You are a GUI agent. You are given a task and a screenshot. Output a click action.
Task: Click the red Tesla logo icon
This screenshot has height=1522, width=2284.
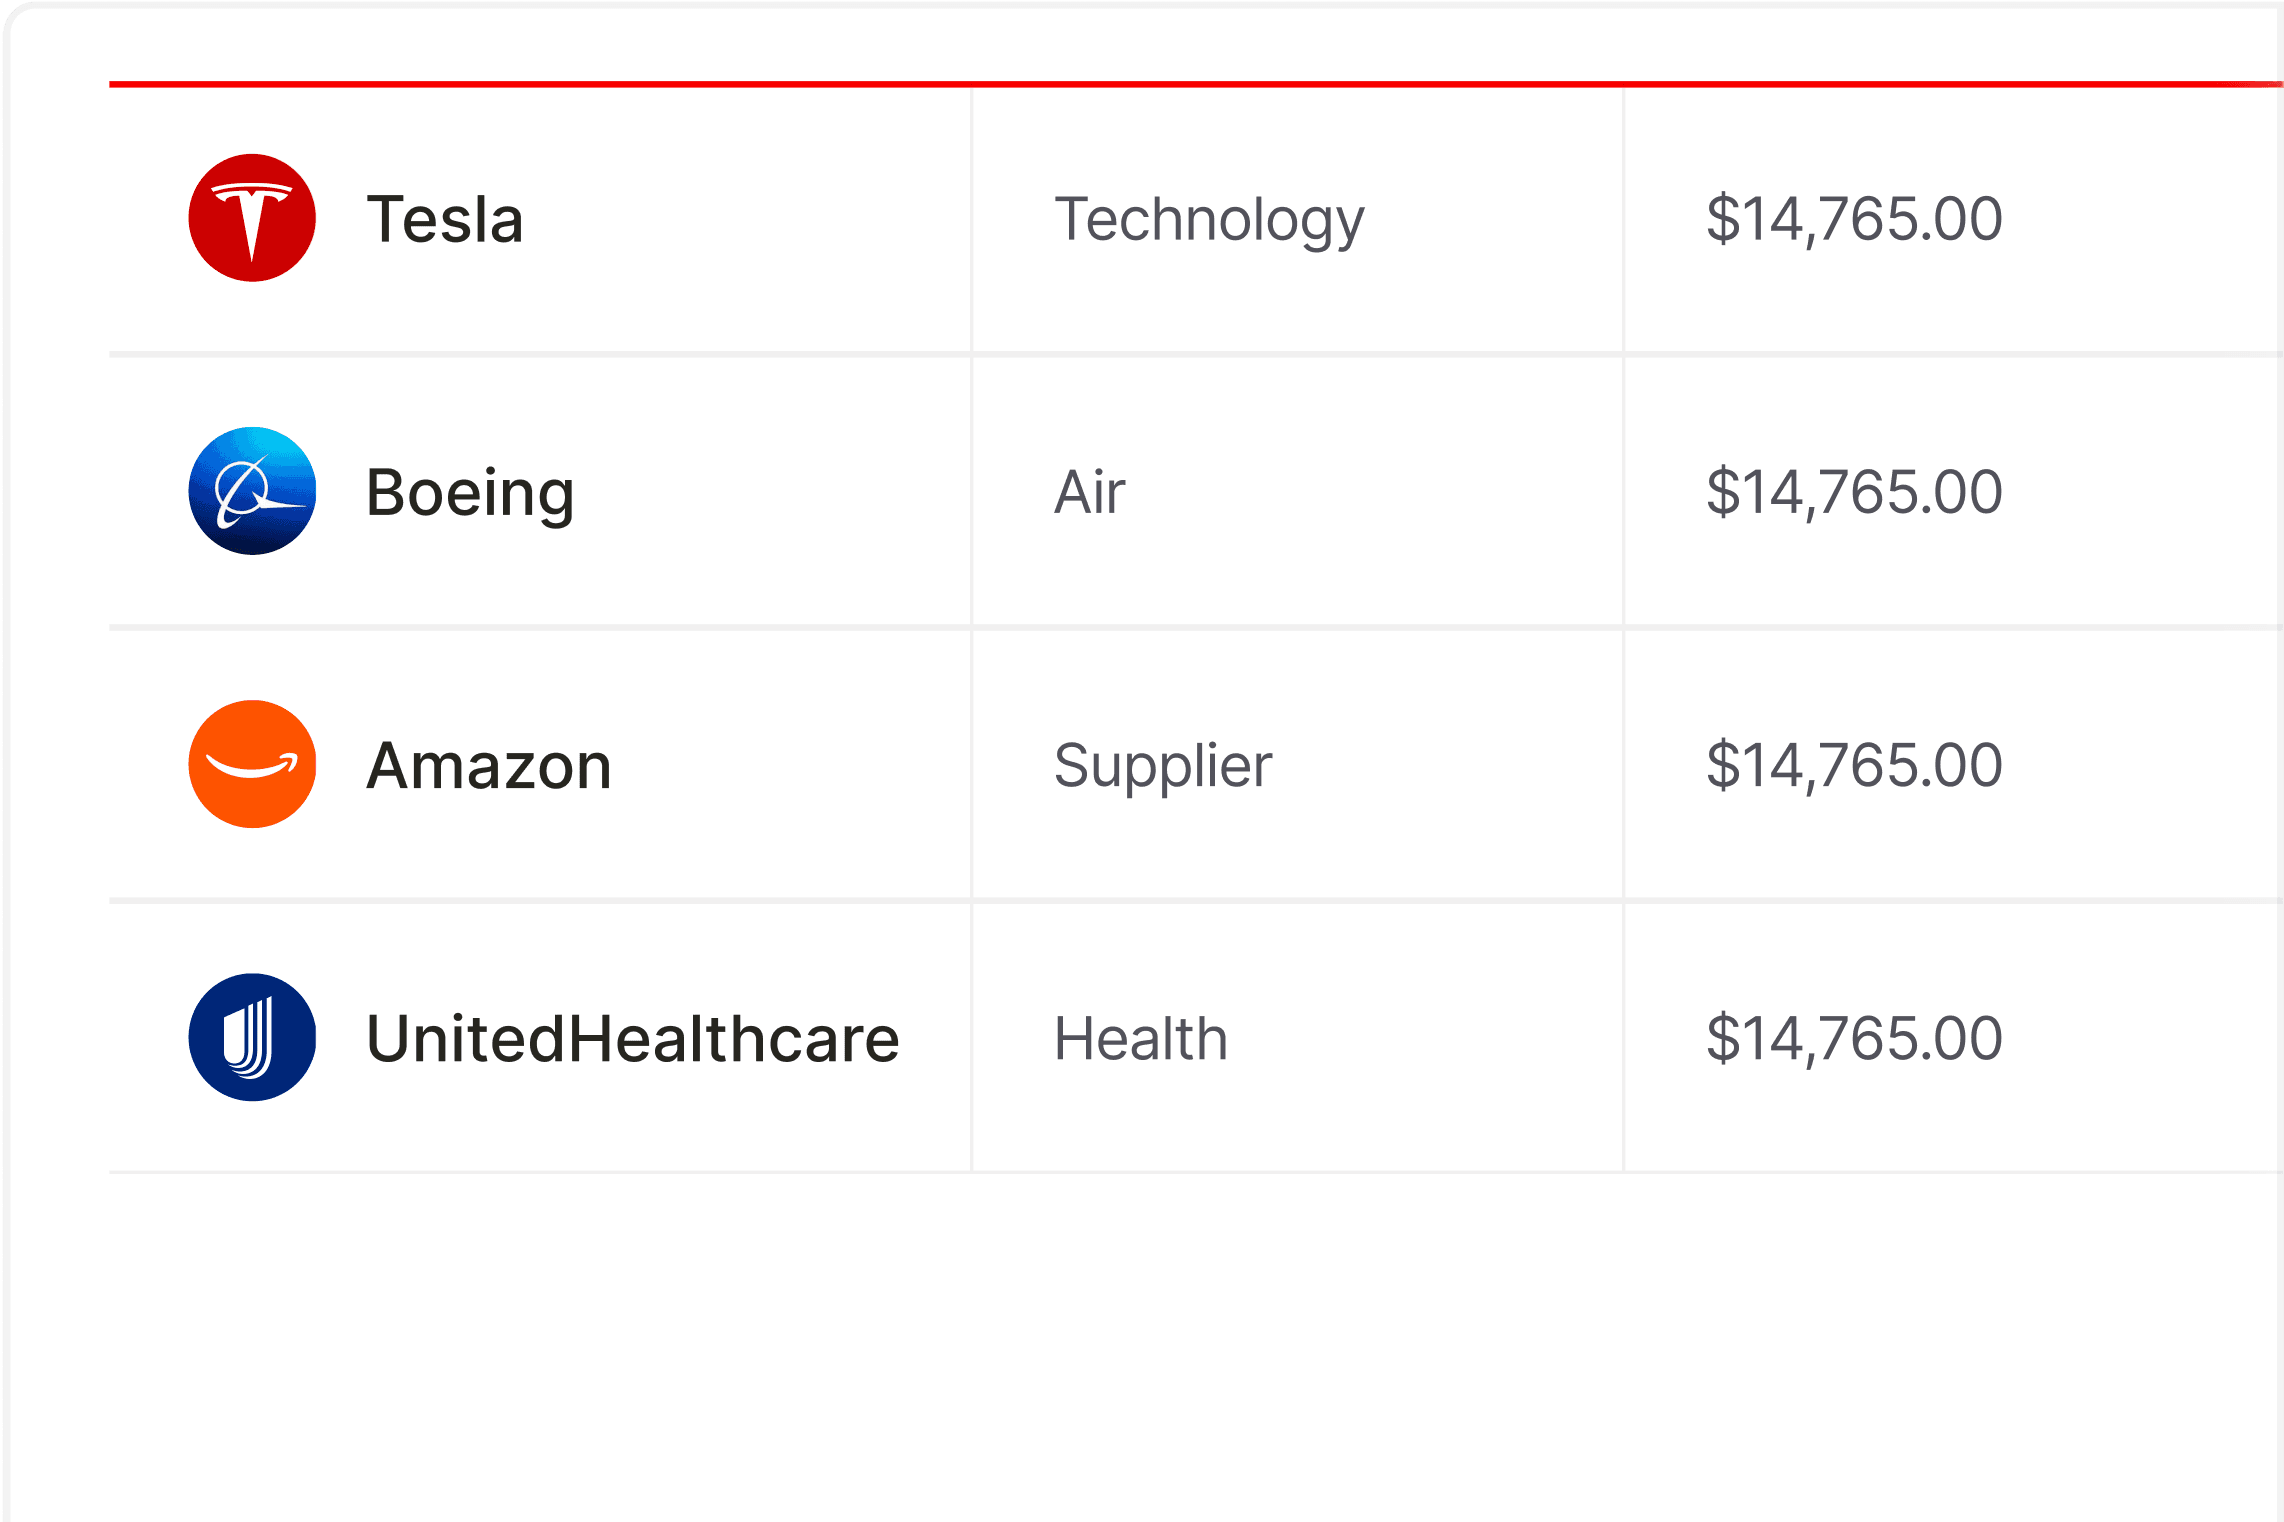pos(252,218)
